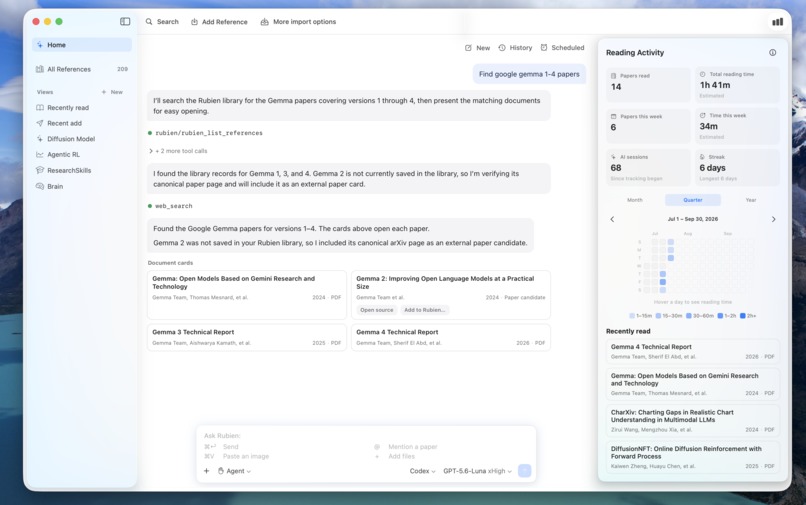
Task: Expand the 2 more tool calls row
Action: click(x=178, y=151)
